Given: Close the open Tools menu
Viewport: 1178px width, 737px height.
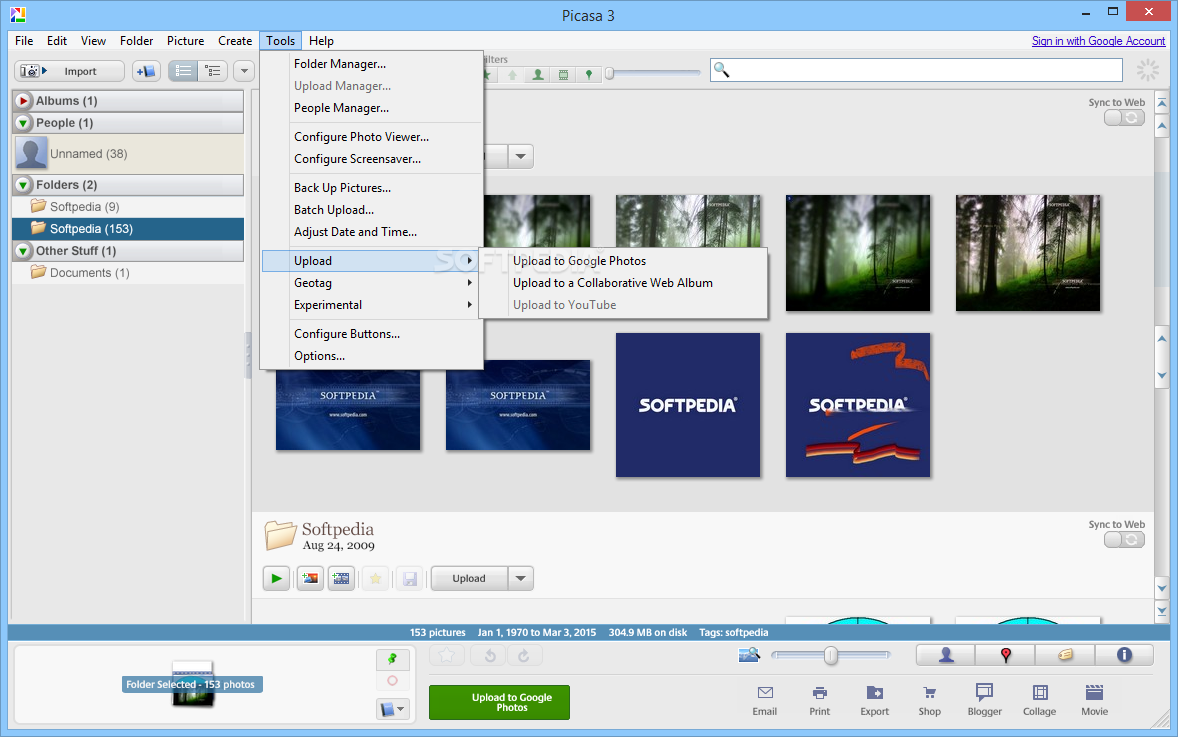Looking at the screenshot, I should click(280, 41).
